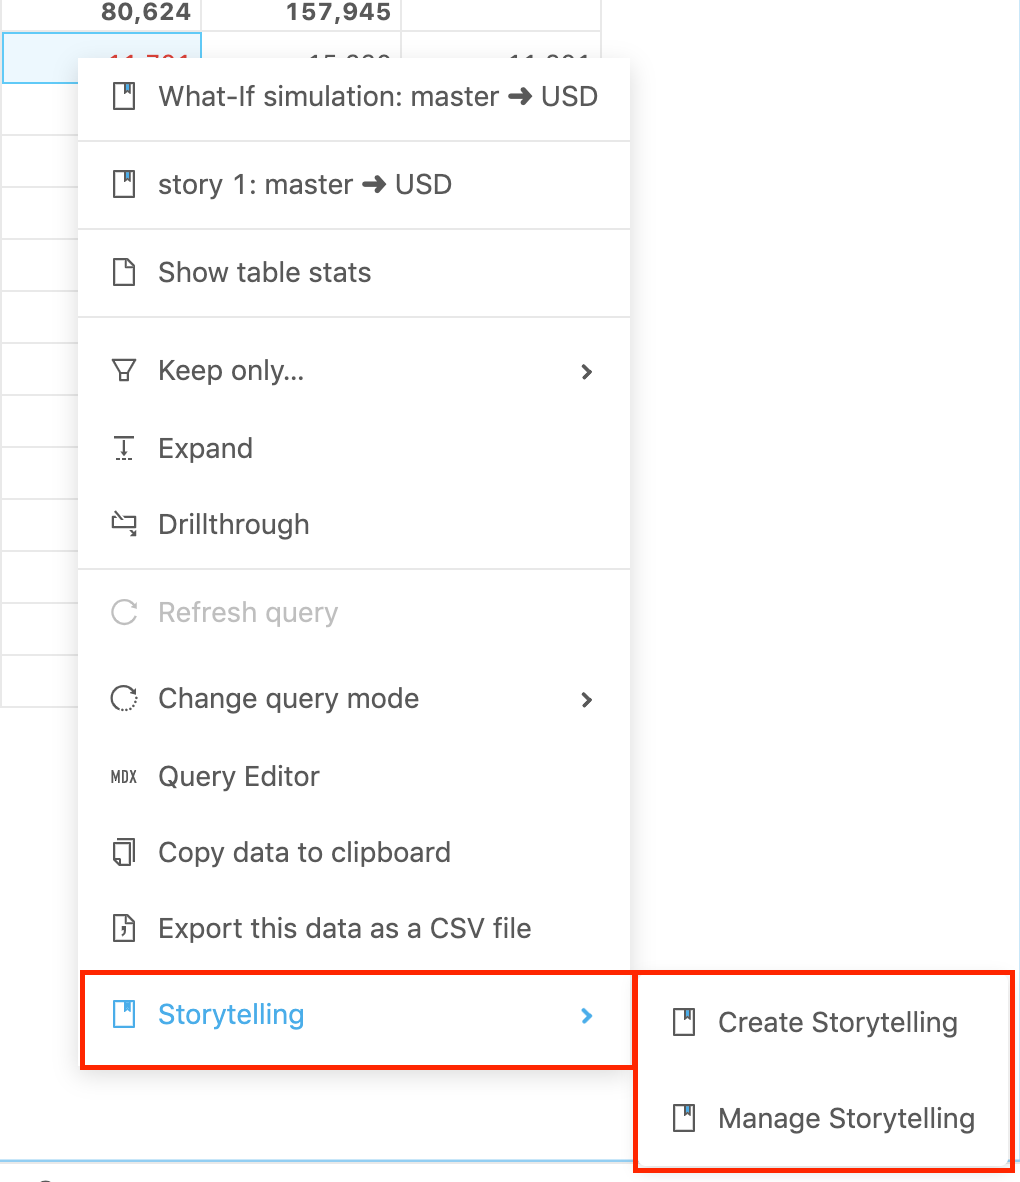Image resolution: width=1020 pixels, height=1182 pixels.
Task: Click the CSV file icon beside Export
Action: click(124, 928)
